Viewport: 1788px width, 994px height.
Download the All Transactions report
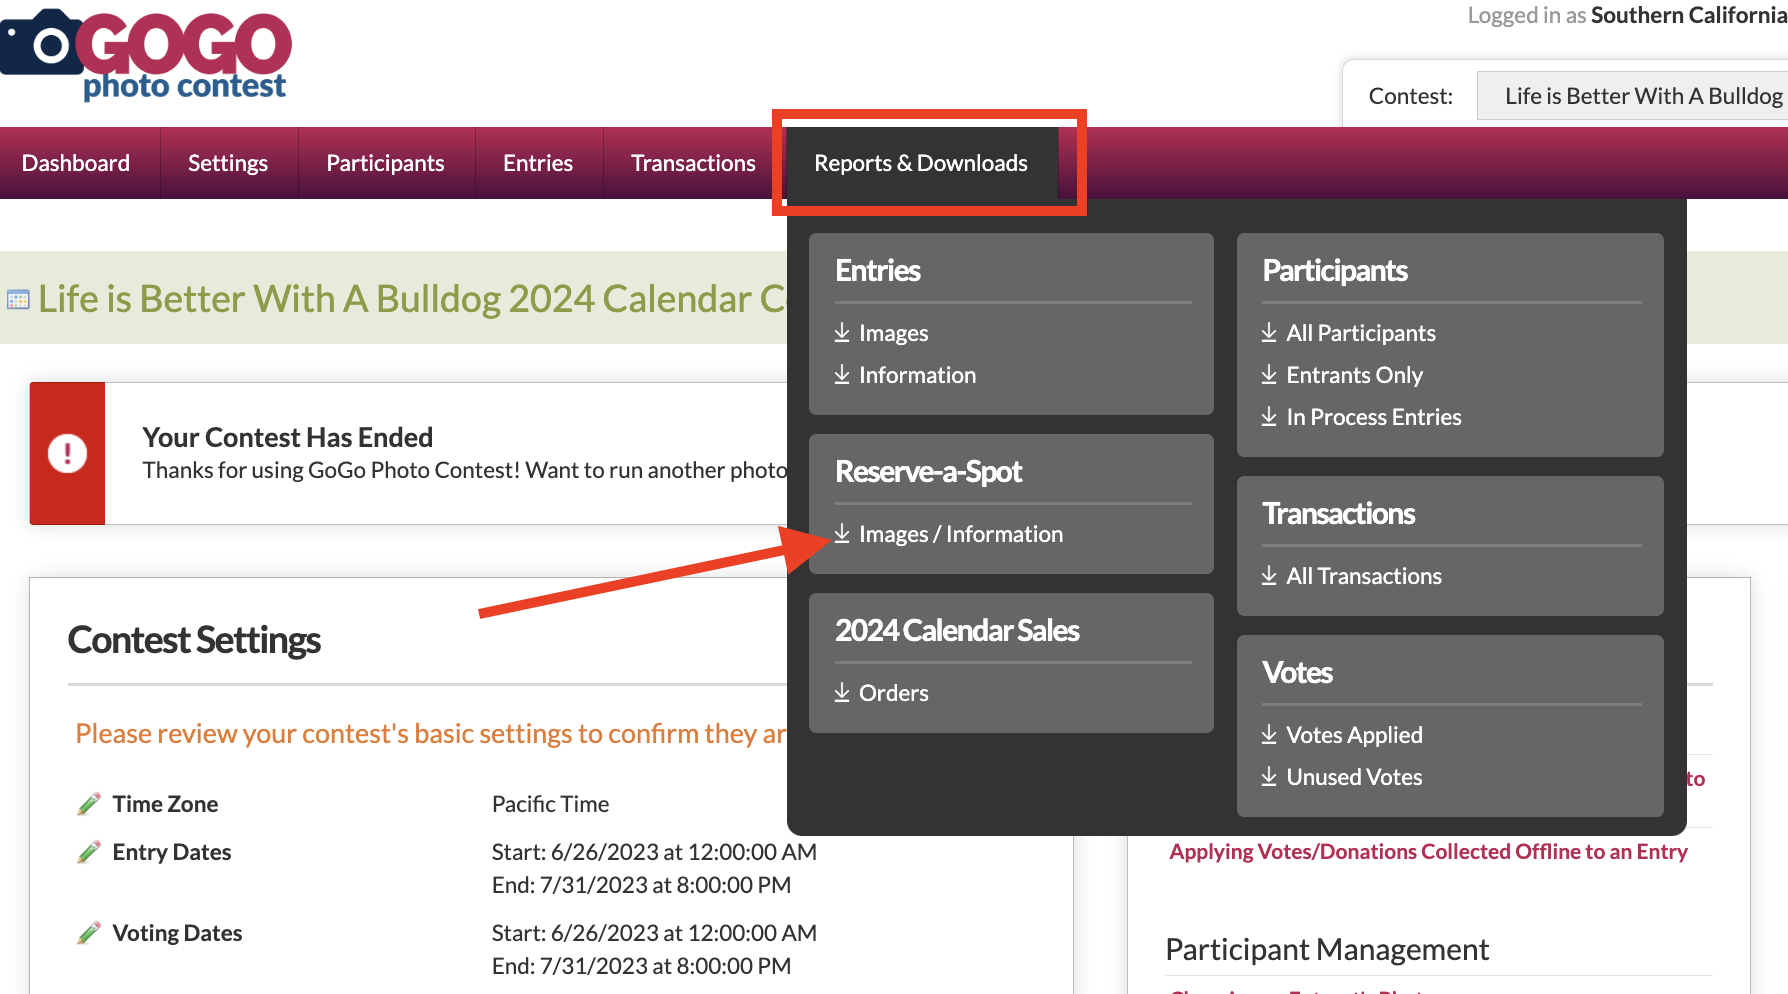click(x=1363, y=576)
